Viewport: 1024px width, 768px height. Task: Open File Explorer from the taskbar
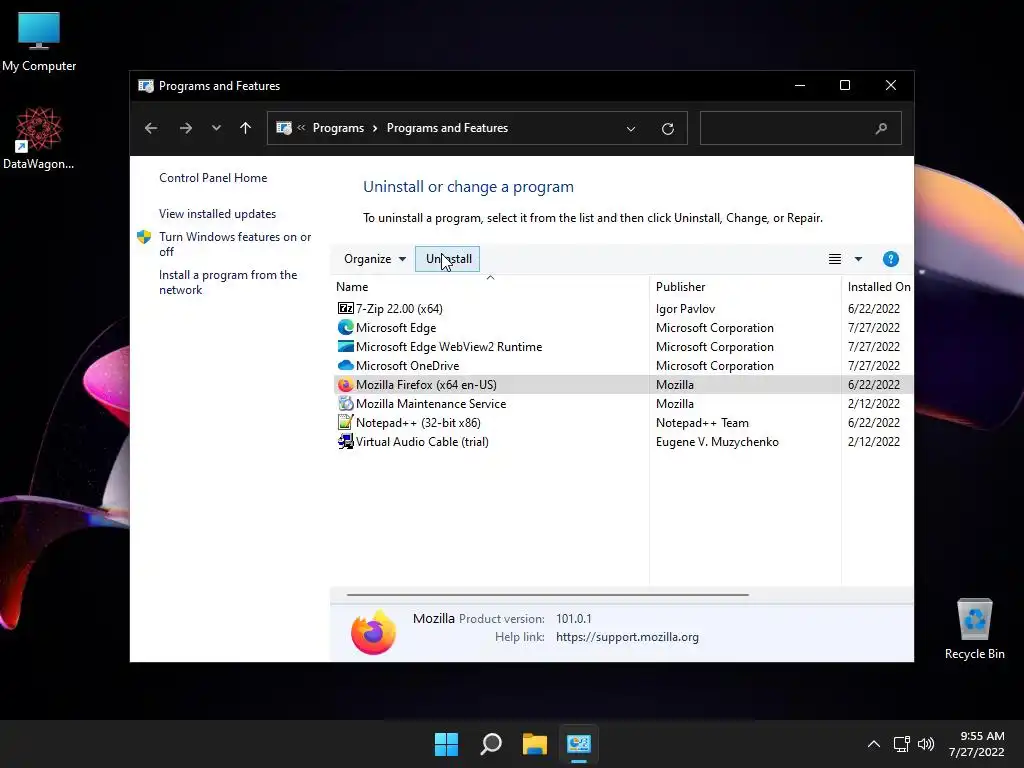(x=534, y=744)
